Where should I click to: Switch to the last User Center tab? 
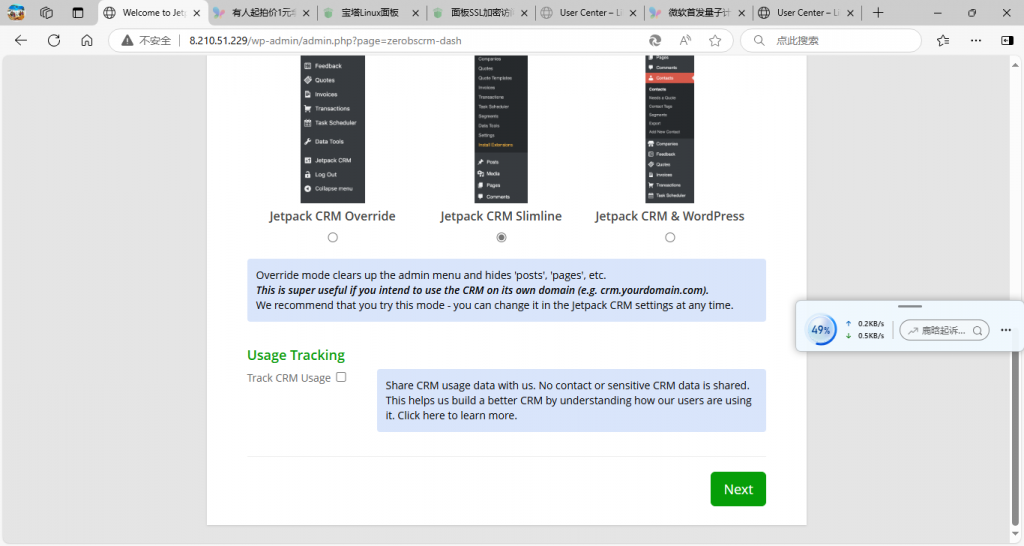click(x=807, y=12)
